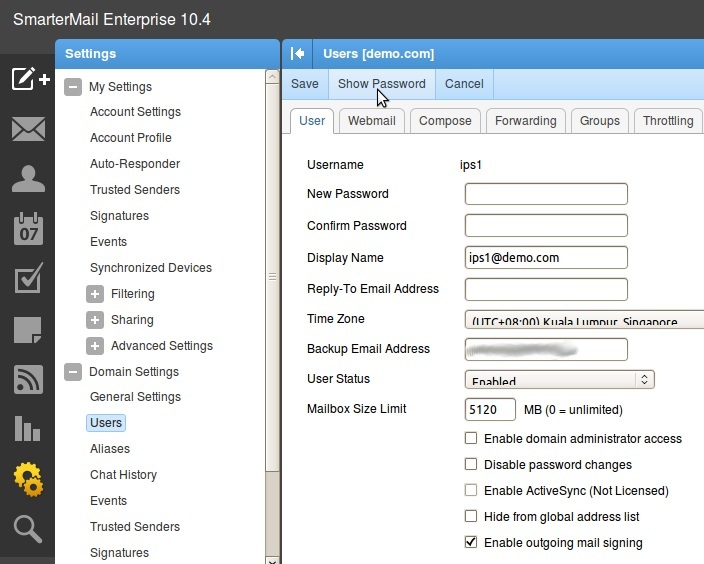
Task: Open the Calendar icon showing 07
Action: point(28,229)
